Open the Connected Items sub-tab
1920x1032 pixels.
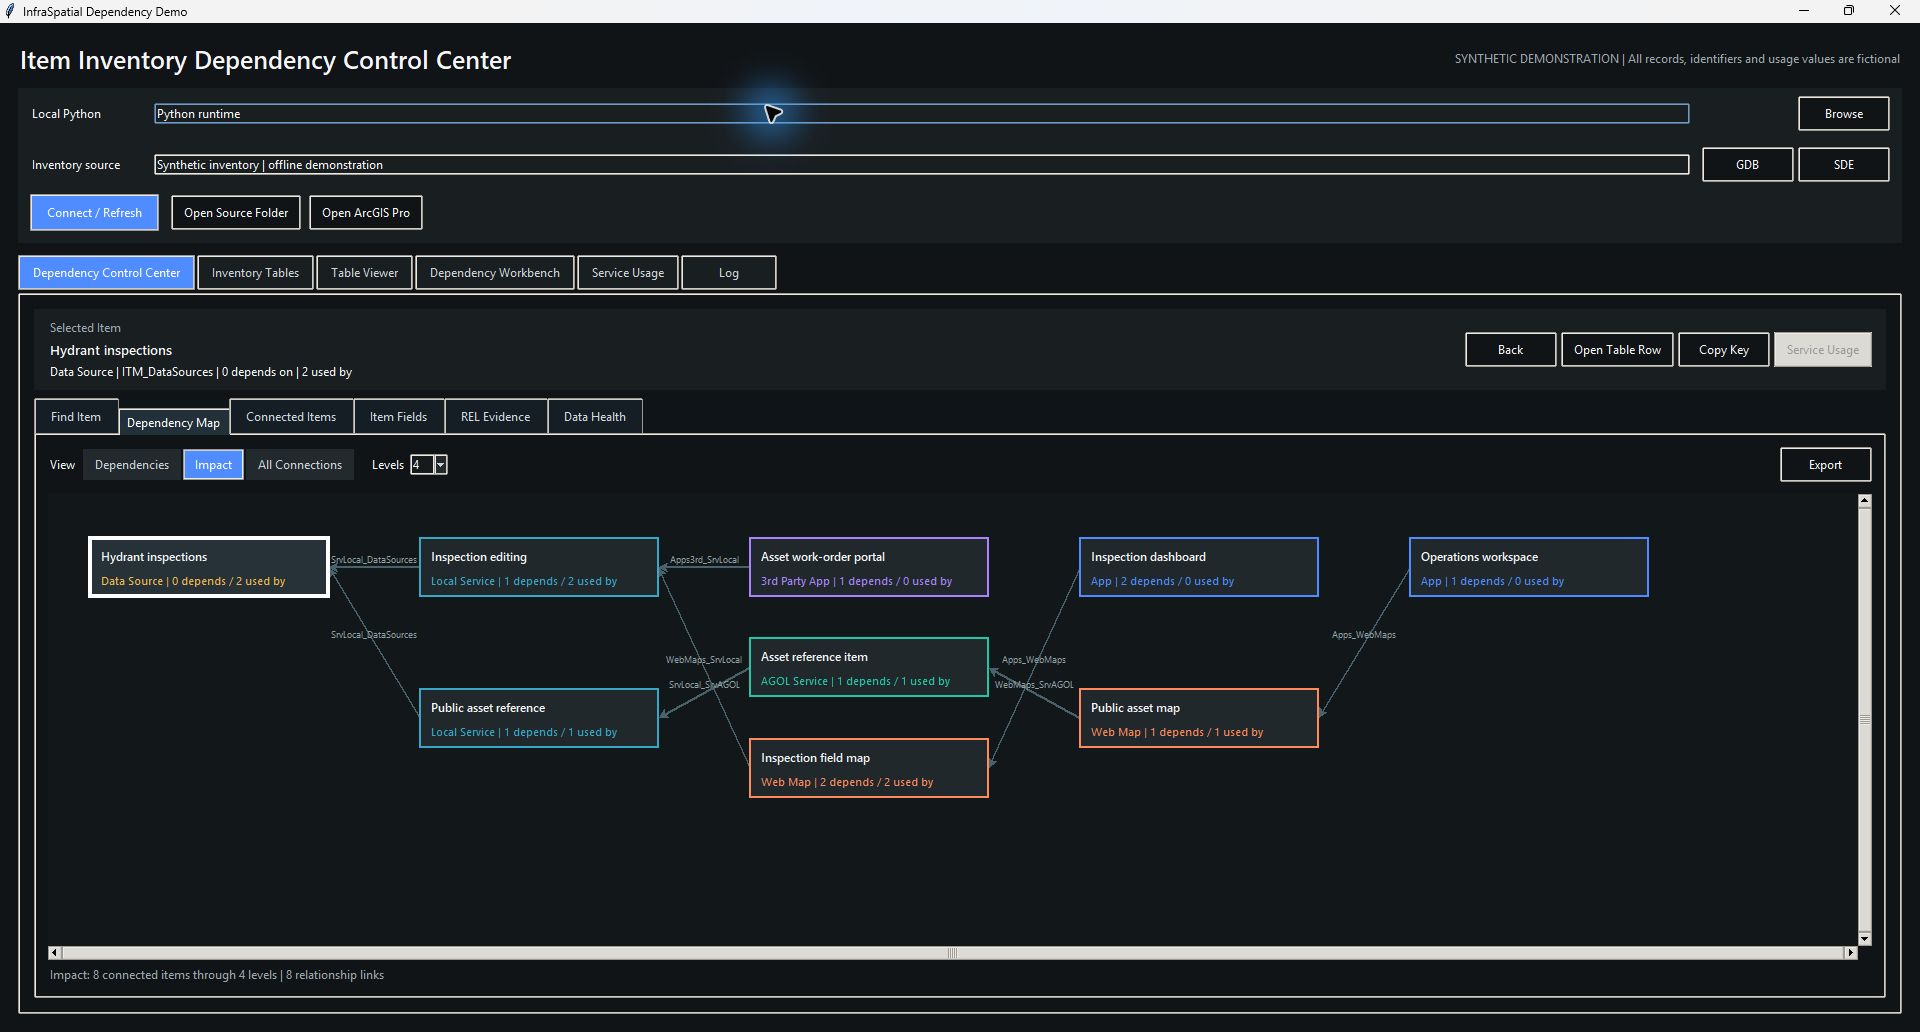coord(291,417)
